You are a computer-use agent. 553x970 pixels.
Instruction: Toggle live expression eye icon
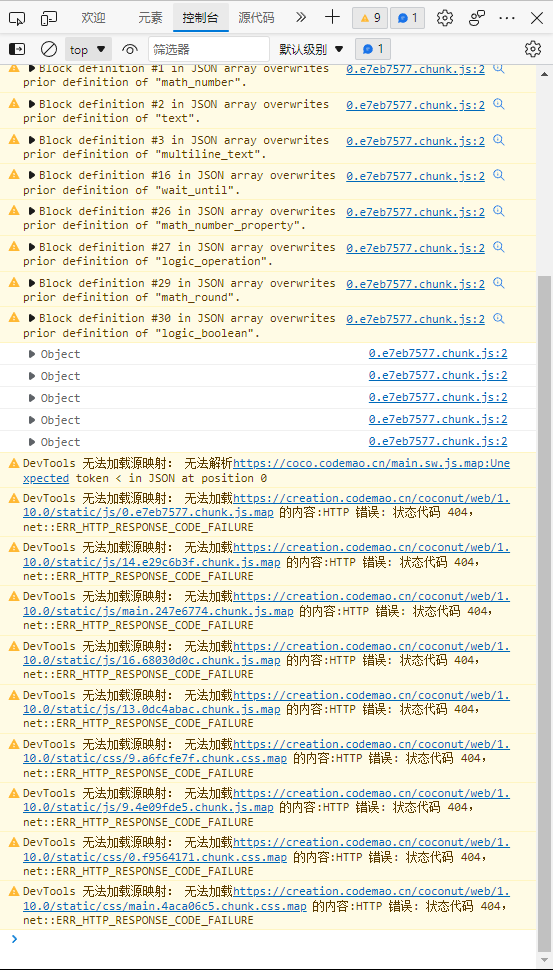click(x=129, y=49)
